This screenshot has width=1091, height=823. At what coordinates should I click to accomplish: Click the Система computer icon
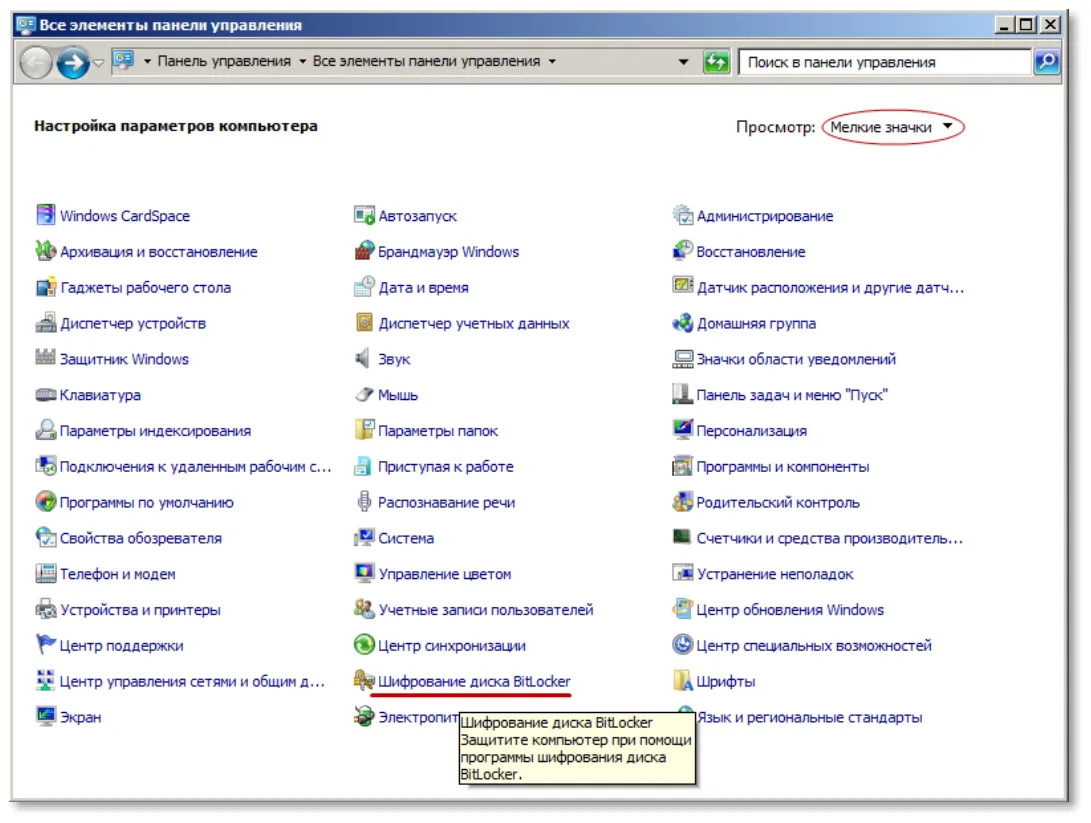pos(364,537)
